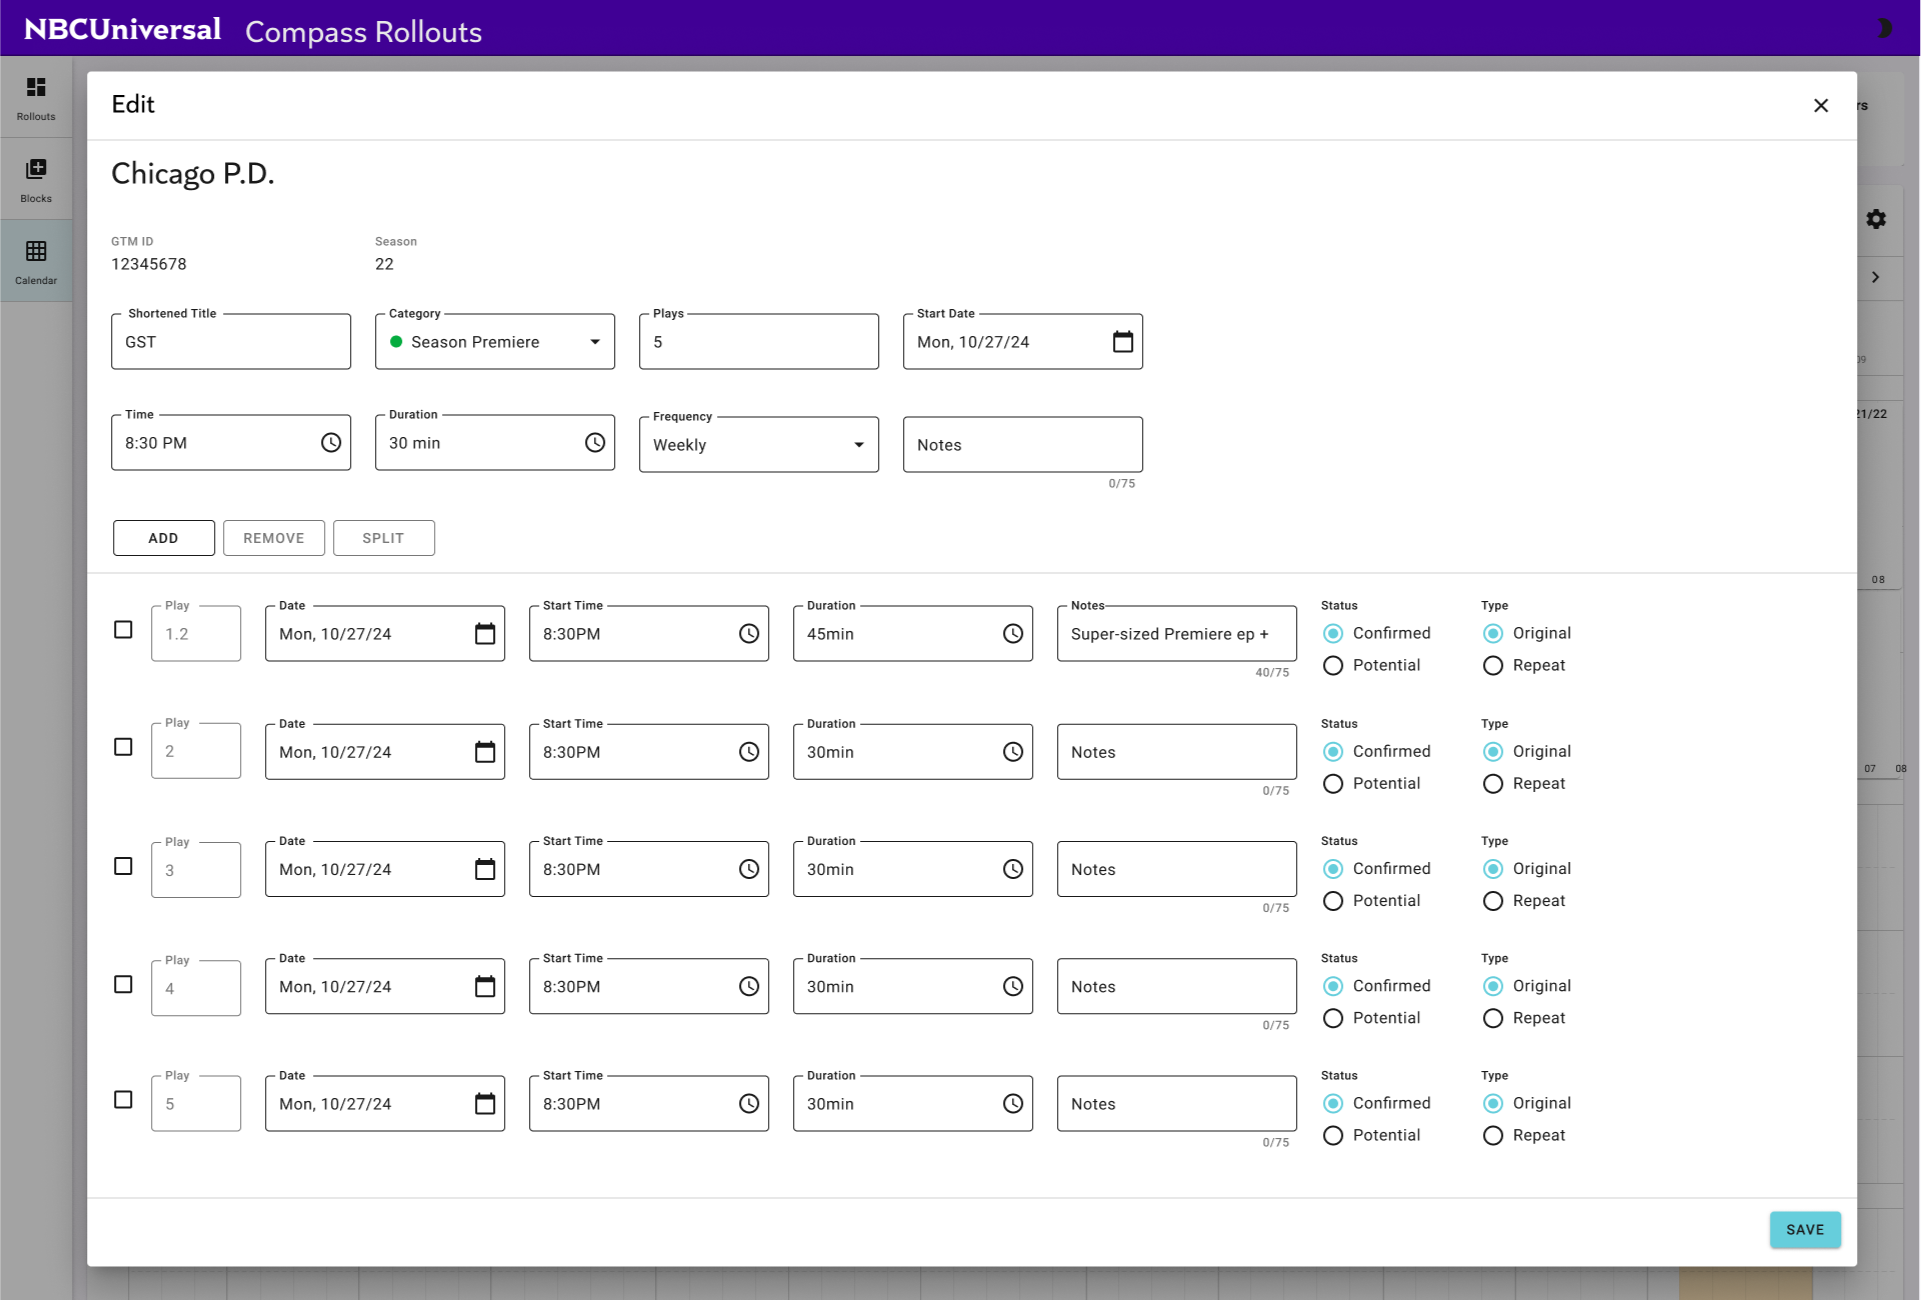Click the clock icon in the Time field
Image resolution: width=1921 pixels, height=1300 pixels.
click(330, 443)
